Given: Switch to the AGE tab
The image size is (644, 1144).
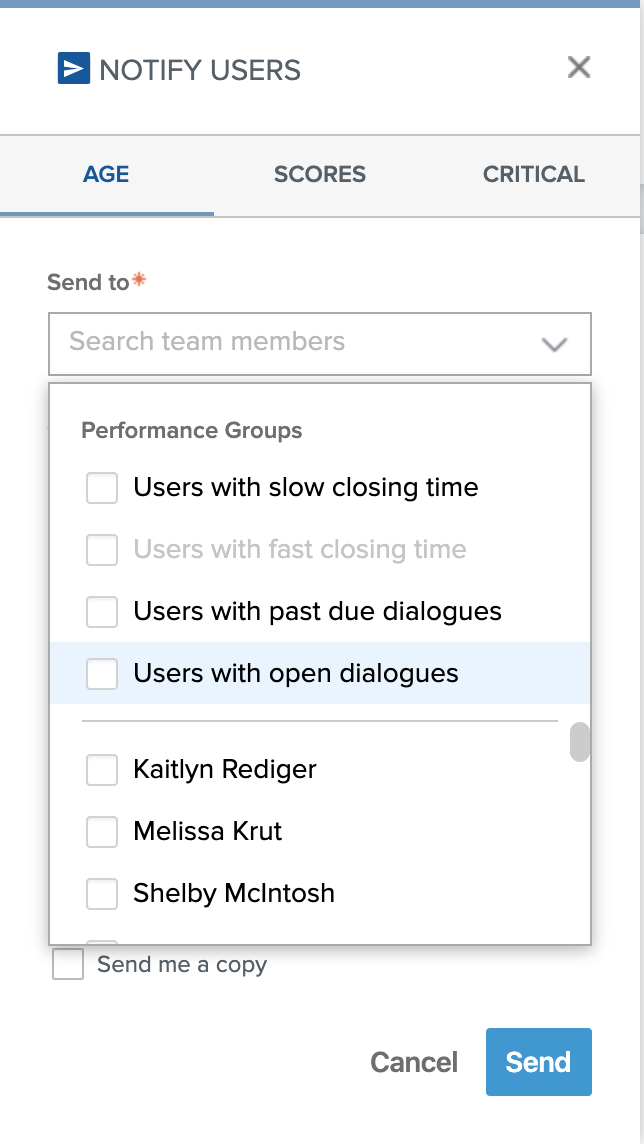Looking at the screenshot, I should point(106,174).
